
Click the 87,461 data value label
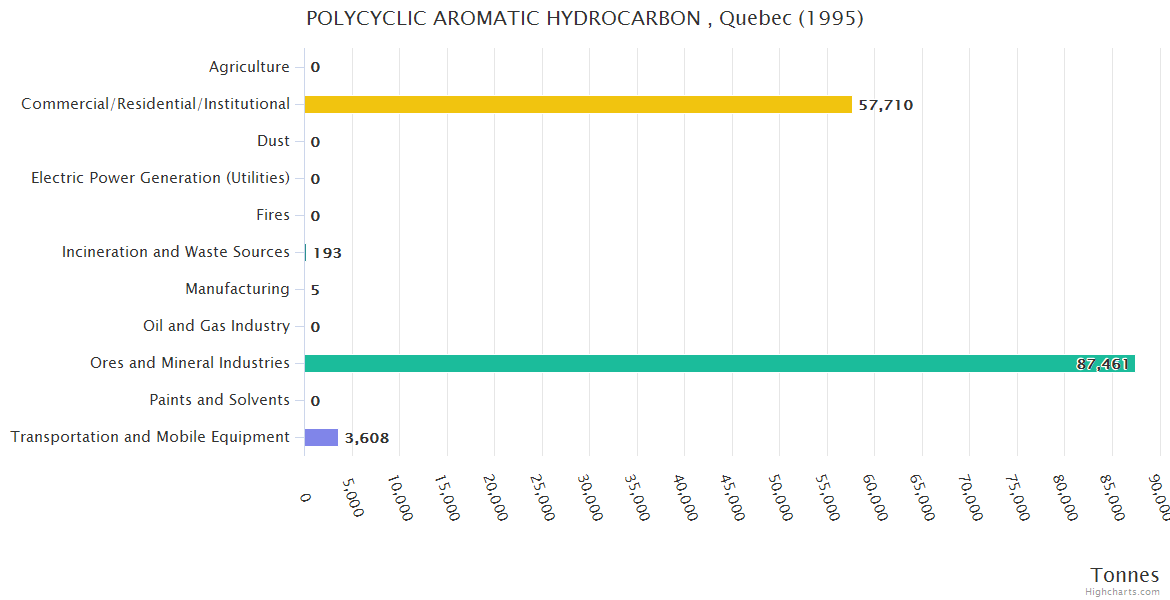click(x=1102, y=364)
